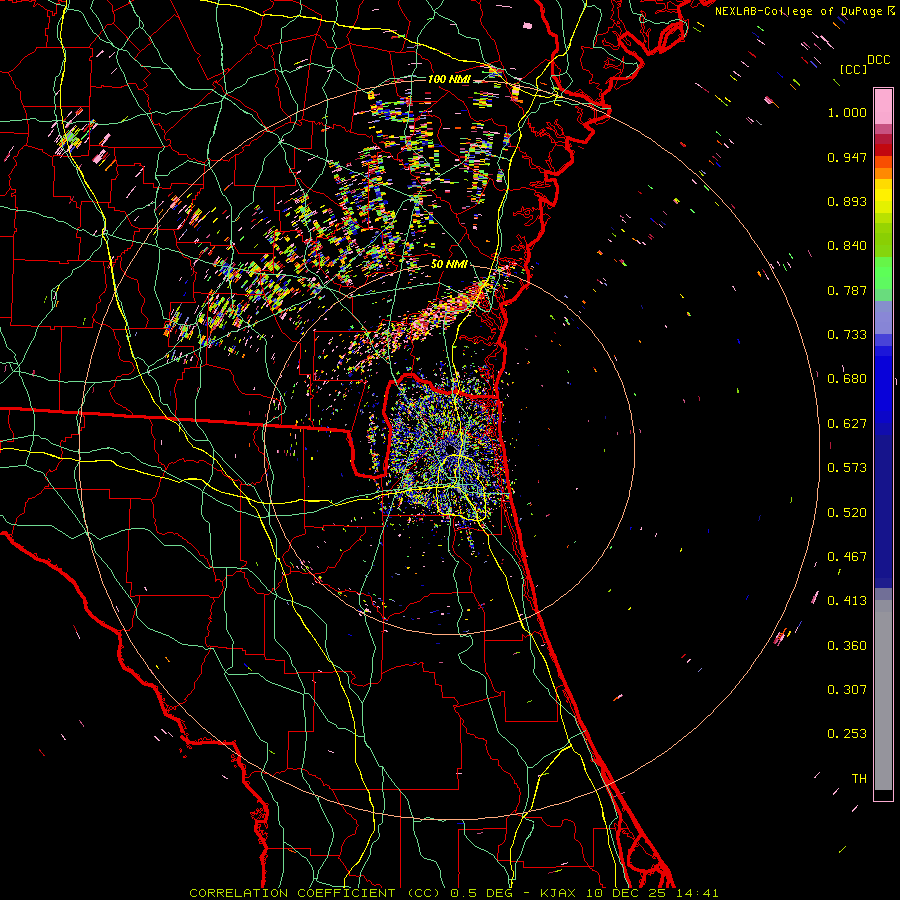Screen dimensions: 900x900
Task: Click the 100 NMI range ring label
Action: [449, 79]
